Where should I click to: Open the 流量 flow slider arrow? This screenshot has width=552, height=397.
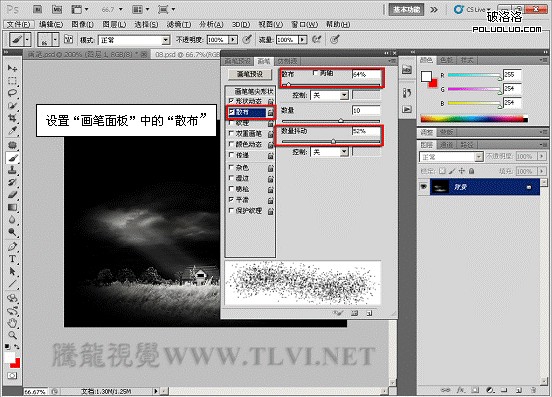click(302, 40)
